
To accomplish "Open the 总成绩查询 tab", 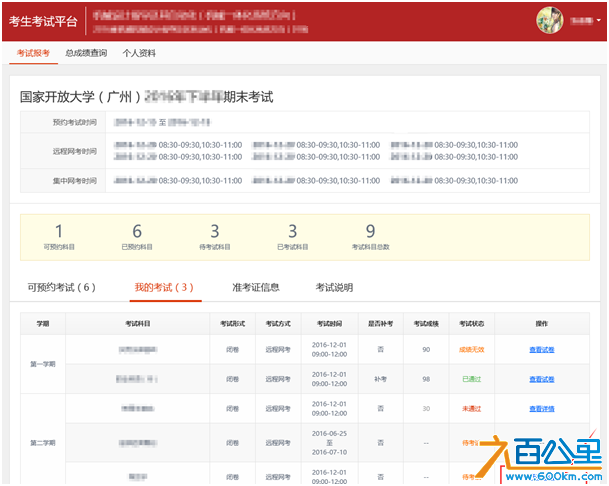I will [x=86, y=53].
